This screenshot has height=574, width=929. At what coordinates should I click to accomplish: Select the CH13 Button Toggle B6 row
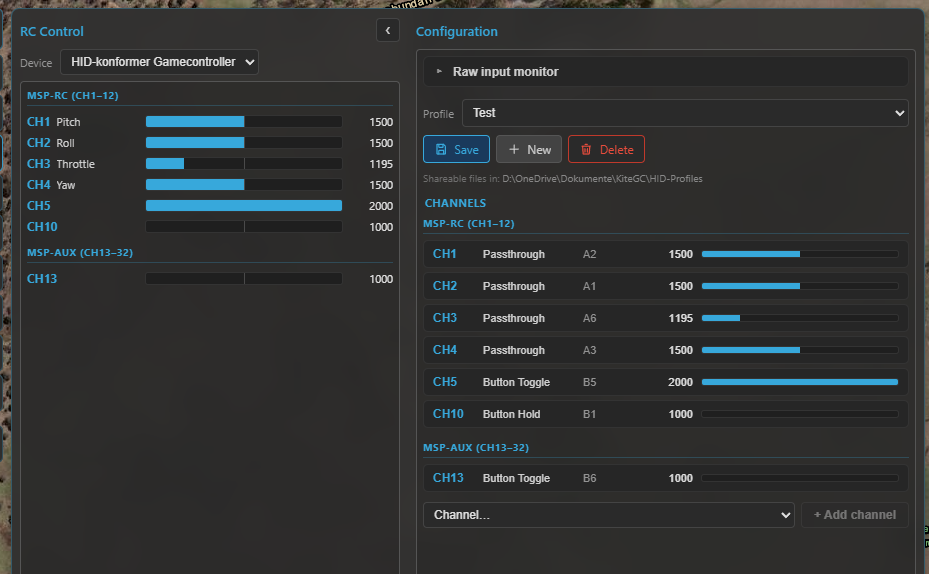click(665, 478)
